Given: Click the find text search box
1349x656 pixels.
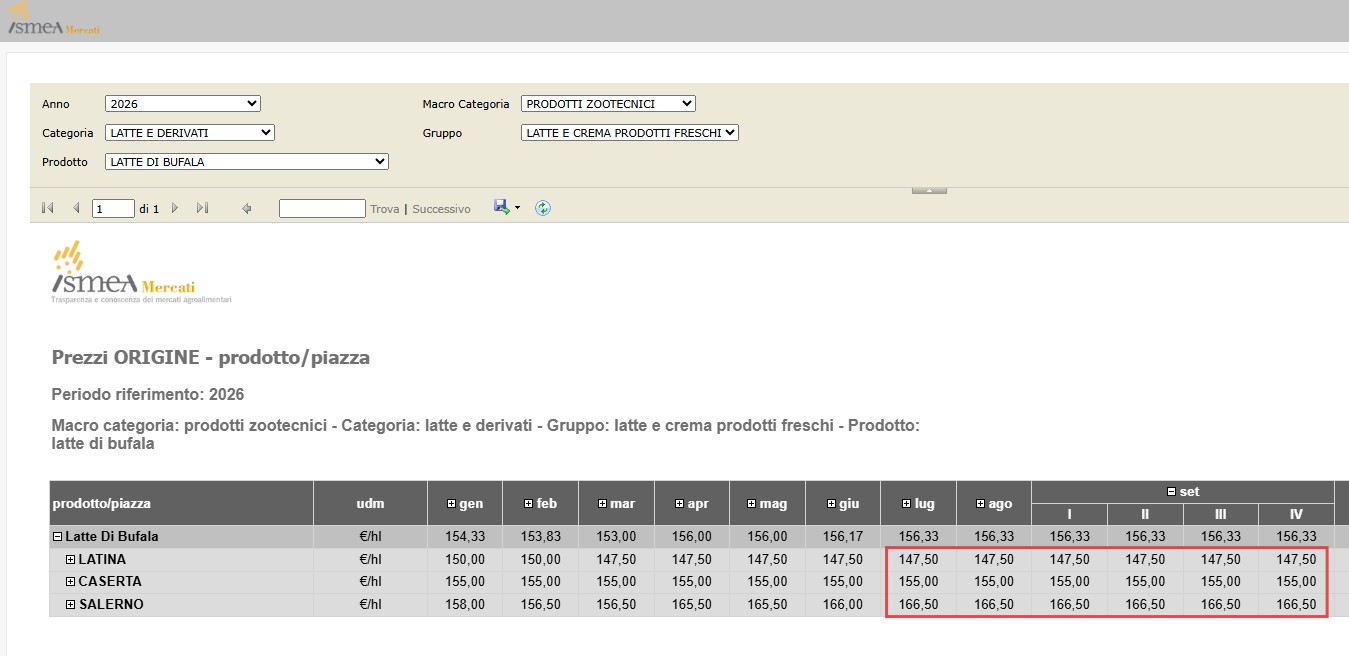Looking at the screenshot, I should (x=322, y=208).
